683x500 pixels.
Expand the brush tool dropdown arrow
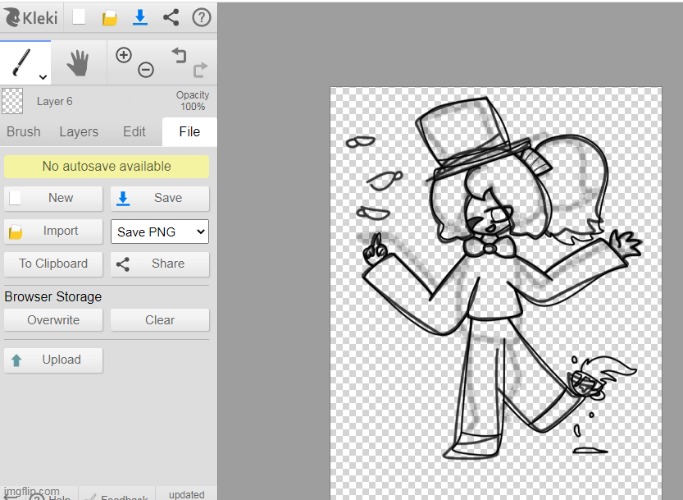[x=43, y=77]
